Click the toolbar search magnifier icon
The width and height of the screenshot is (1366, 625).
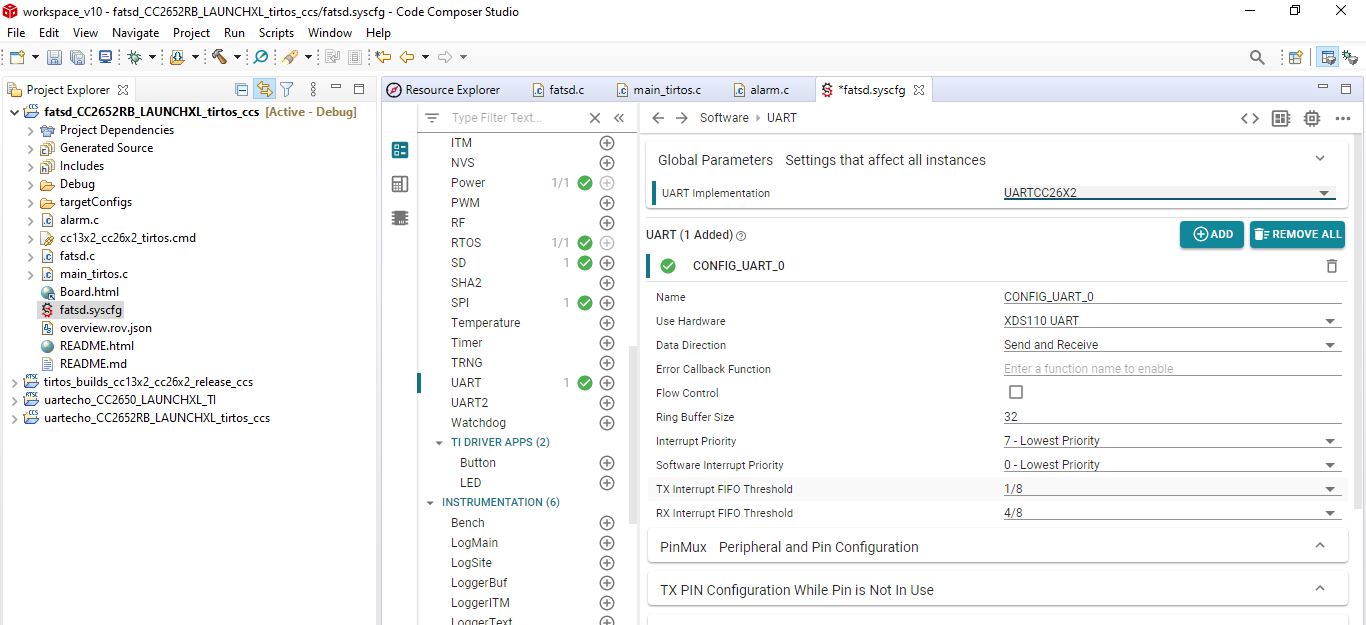pyautogui.click(x=1257, y=58)
